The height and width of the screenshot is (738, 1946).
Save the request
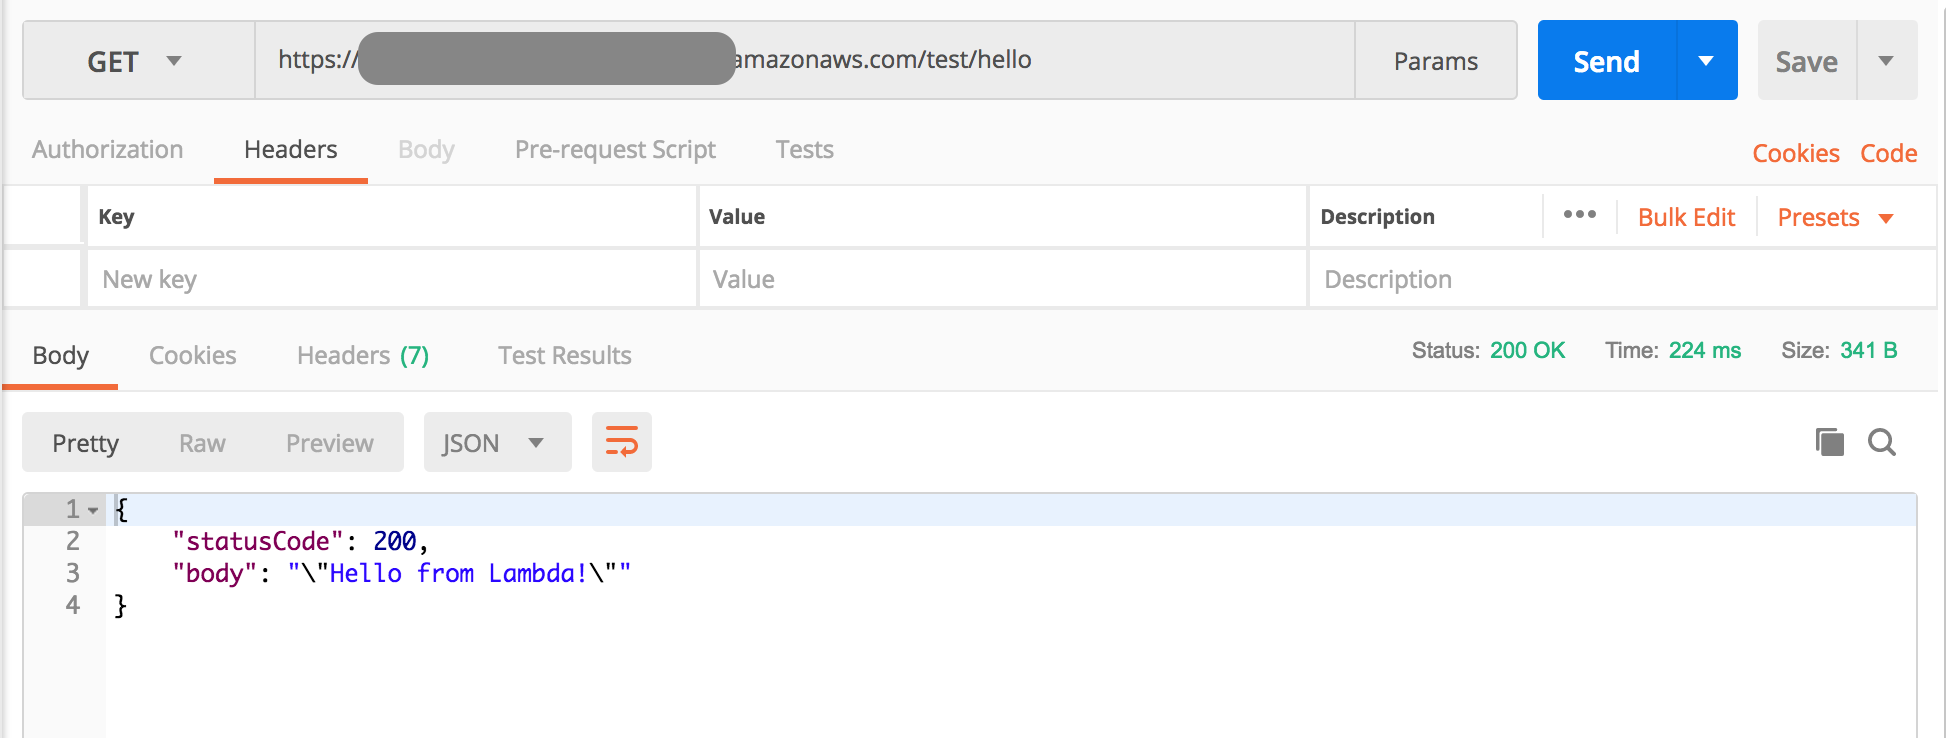(1806, 61)
